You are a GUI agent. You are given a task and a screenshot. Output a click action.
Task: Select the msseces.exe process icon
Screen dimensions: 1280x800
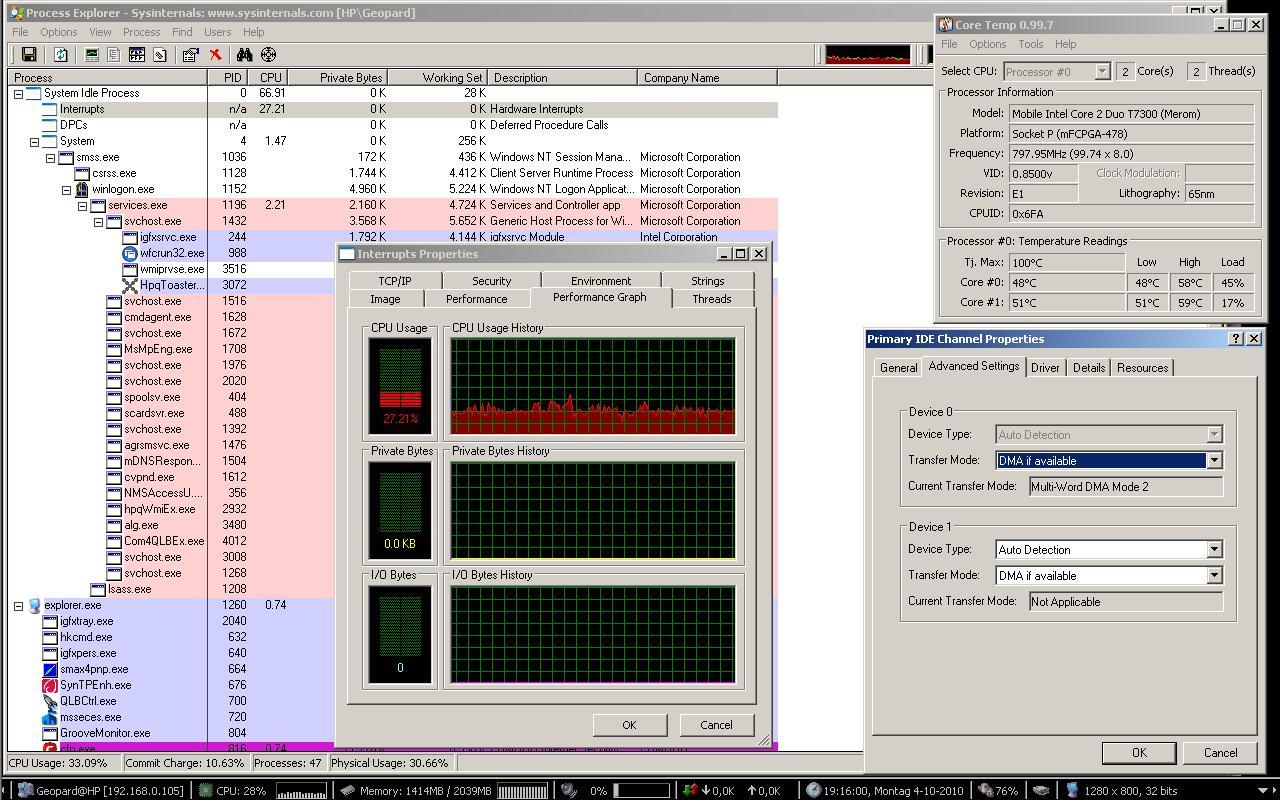point(50,717)
